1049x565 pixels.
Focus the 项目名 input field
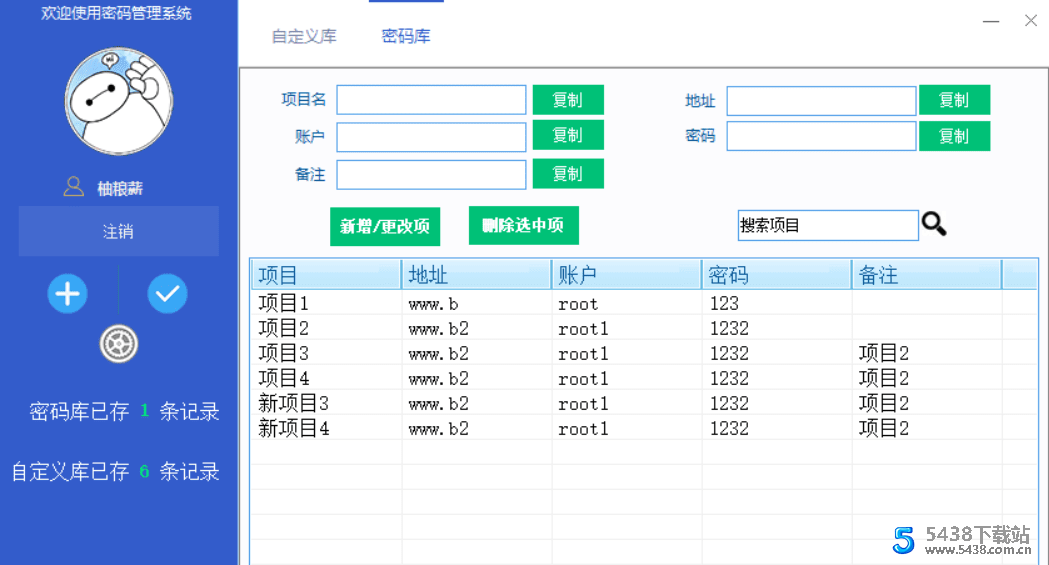[x=432, y=100]
